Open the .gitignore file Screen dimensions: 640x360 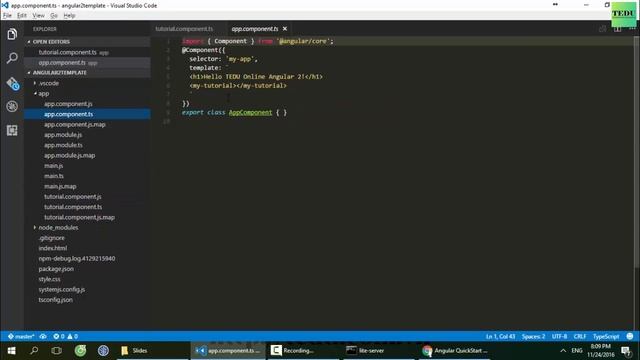click(51, 238)
